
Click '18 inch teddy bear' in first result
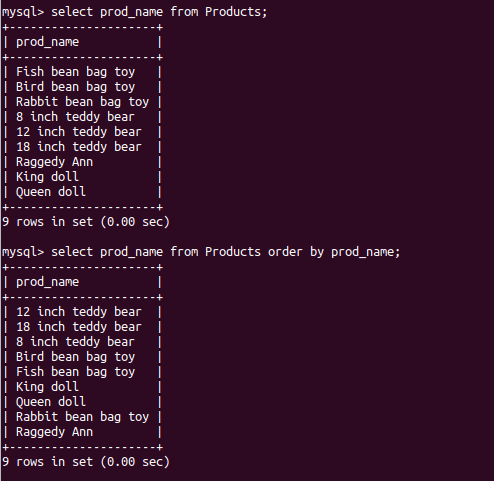[x=79, y=147]
